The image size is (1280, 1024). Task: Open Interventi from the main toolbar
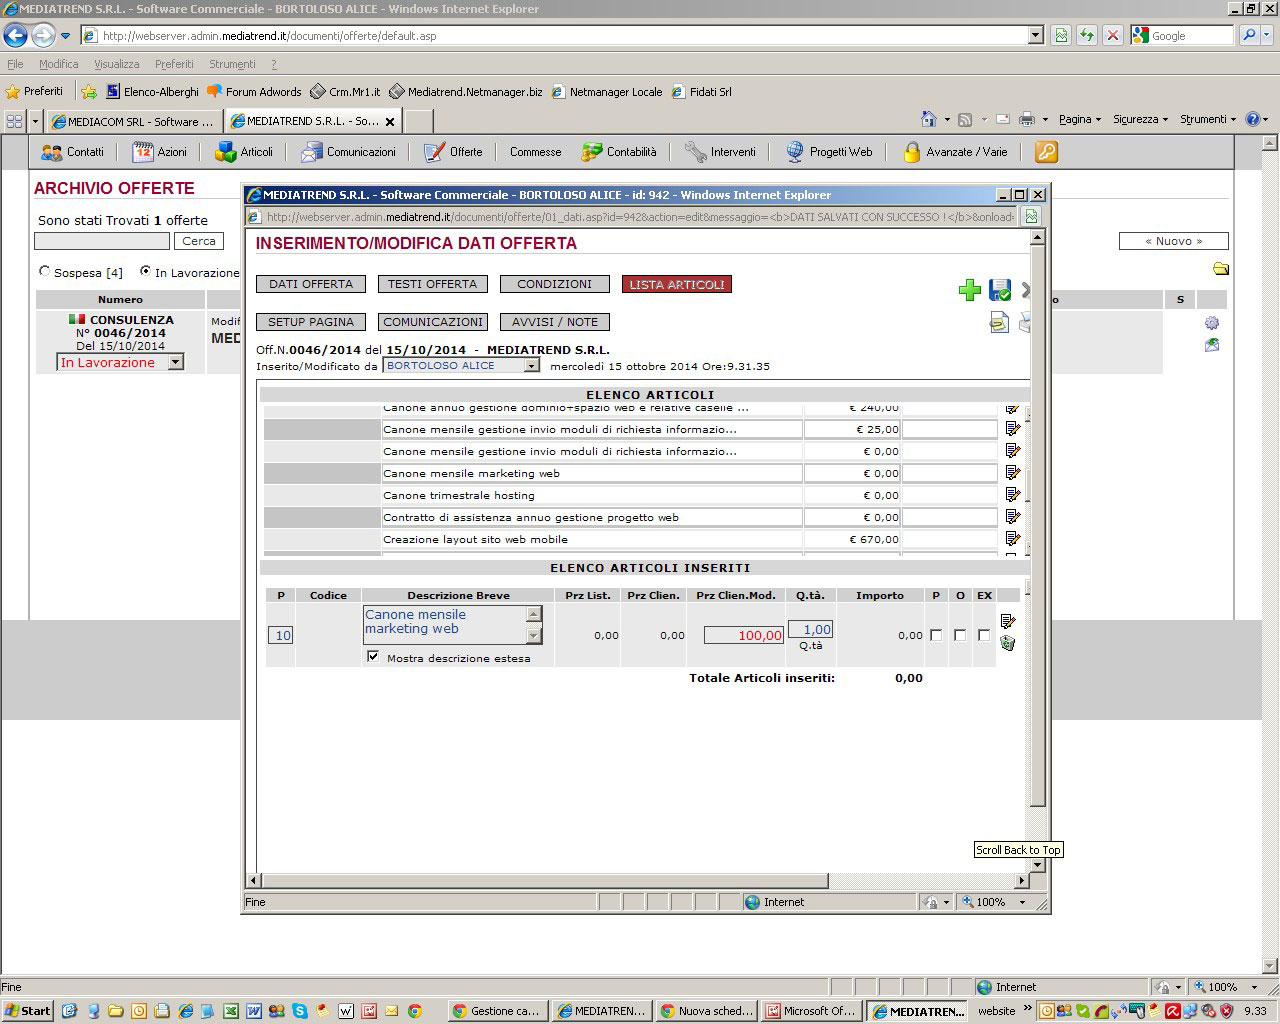720,152
